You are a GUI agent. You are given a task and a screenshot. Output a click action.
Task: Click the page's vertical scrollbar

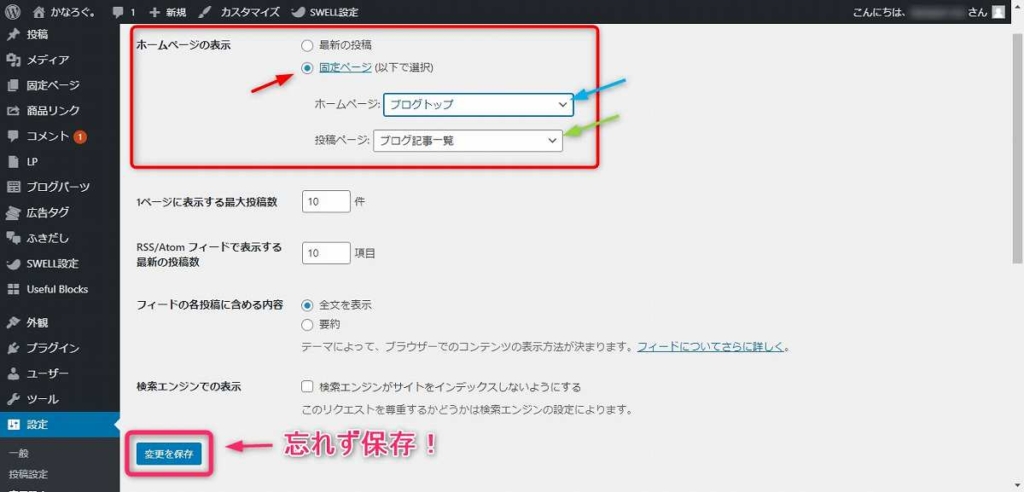[1017, 150]
